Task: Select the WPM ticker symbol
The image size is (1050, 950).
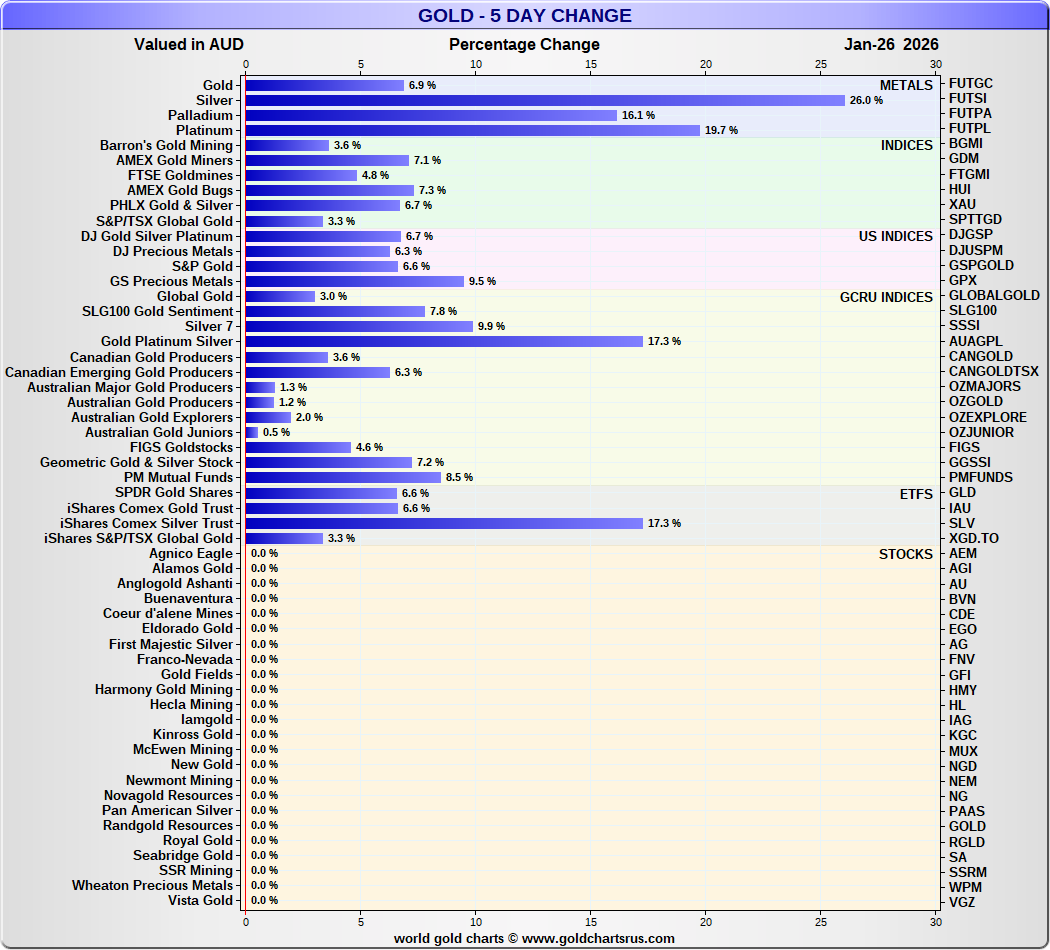Action: pos(964,886)
